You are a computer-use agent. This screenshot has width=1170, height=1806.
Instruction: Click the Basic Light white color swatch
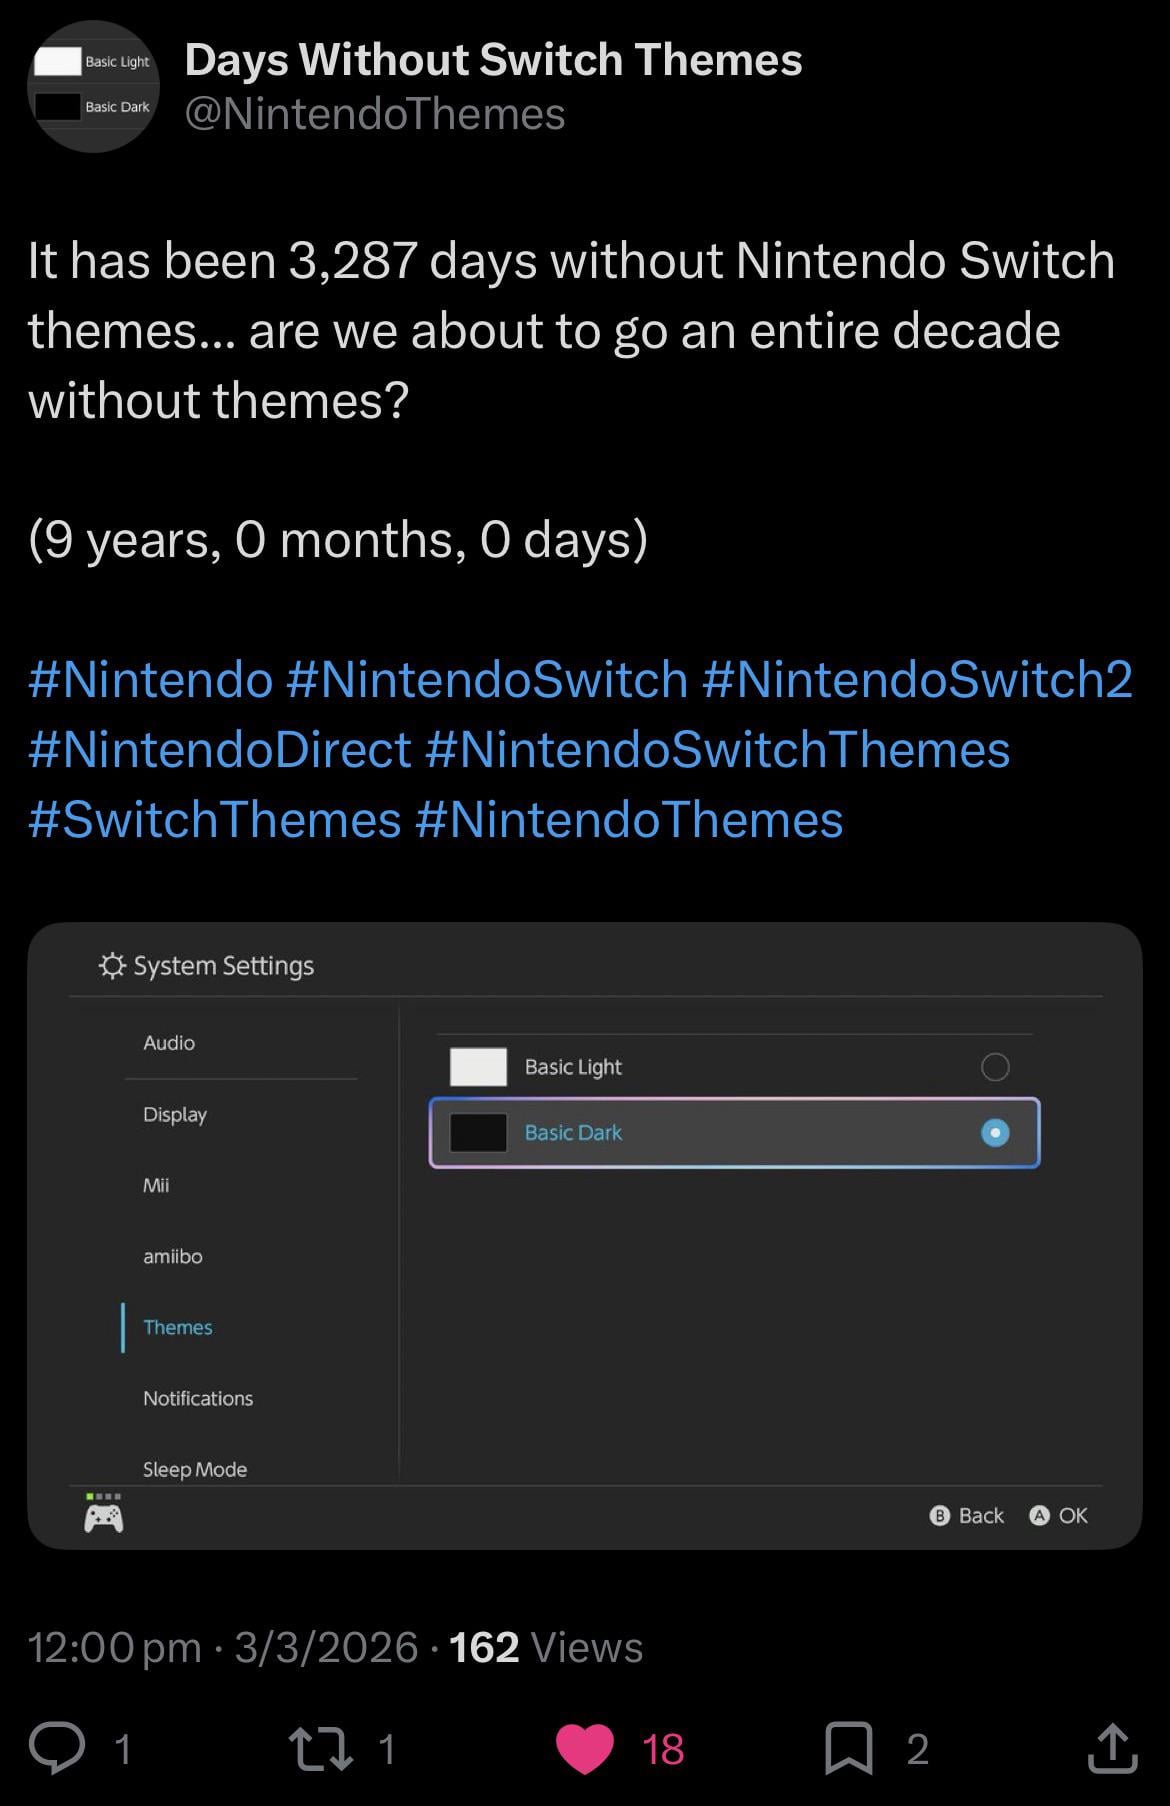[x=478, y=1067]
